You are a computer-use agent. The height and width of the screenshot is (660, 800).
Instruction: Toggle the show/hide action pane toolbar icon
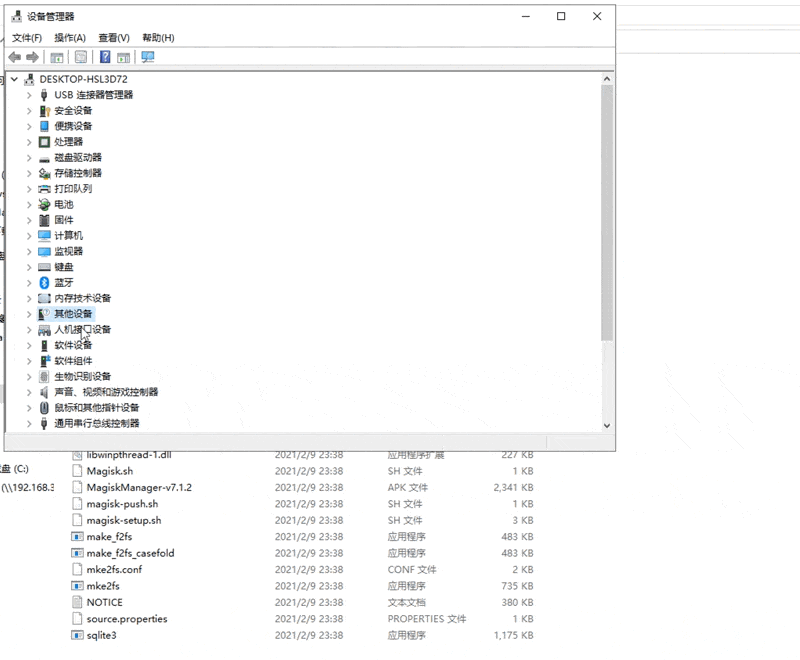pos(123,57)
